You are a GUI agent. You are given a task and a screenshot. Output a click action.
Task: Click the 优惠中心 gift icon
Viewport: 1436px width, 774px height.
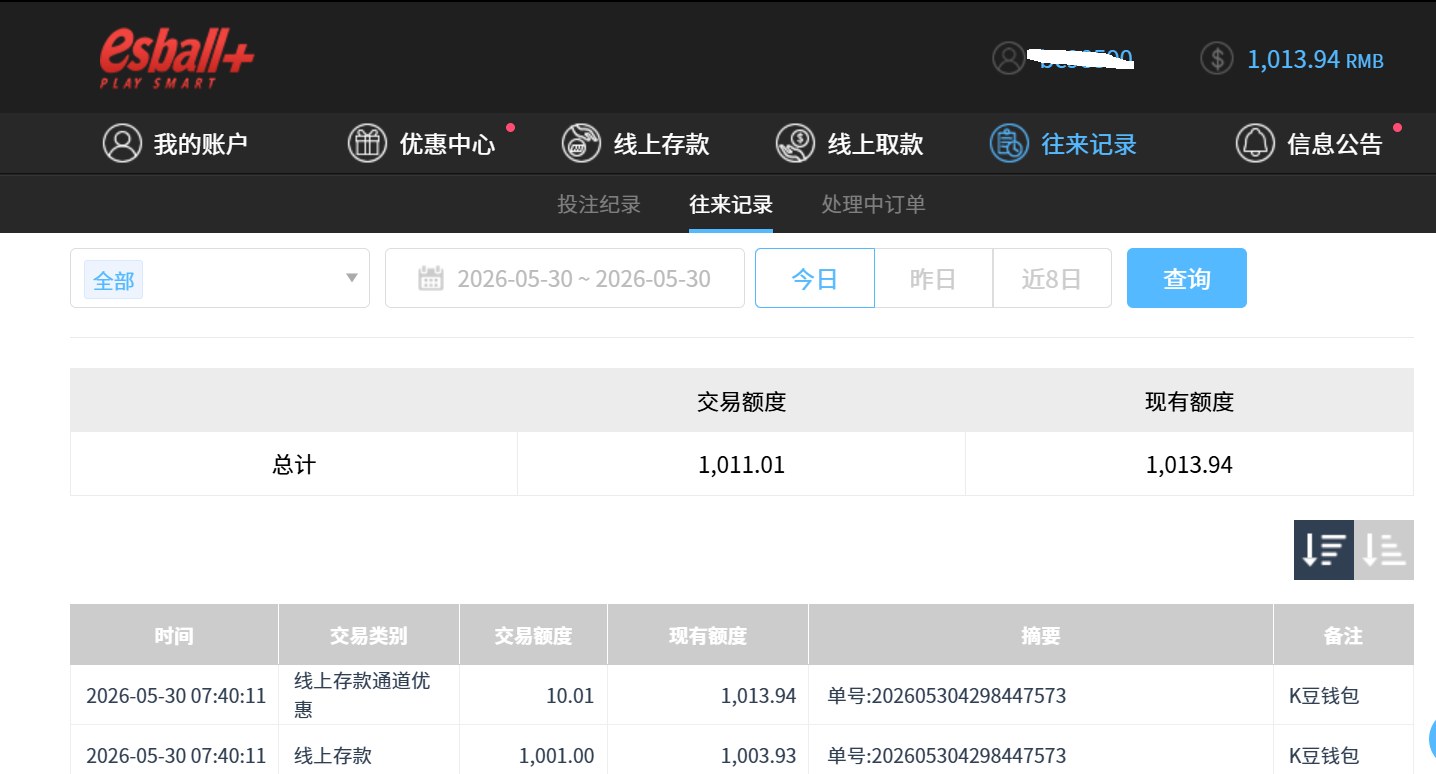tap(367, 143)
